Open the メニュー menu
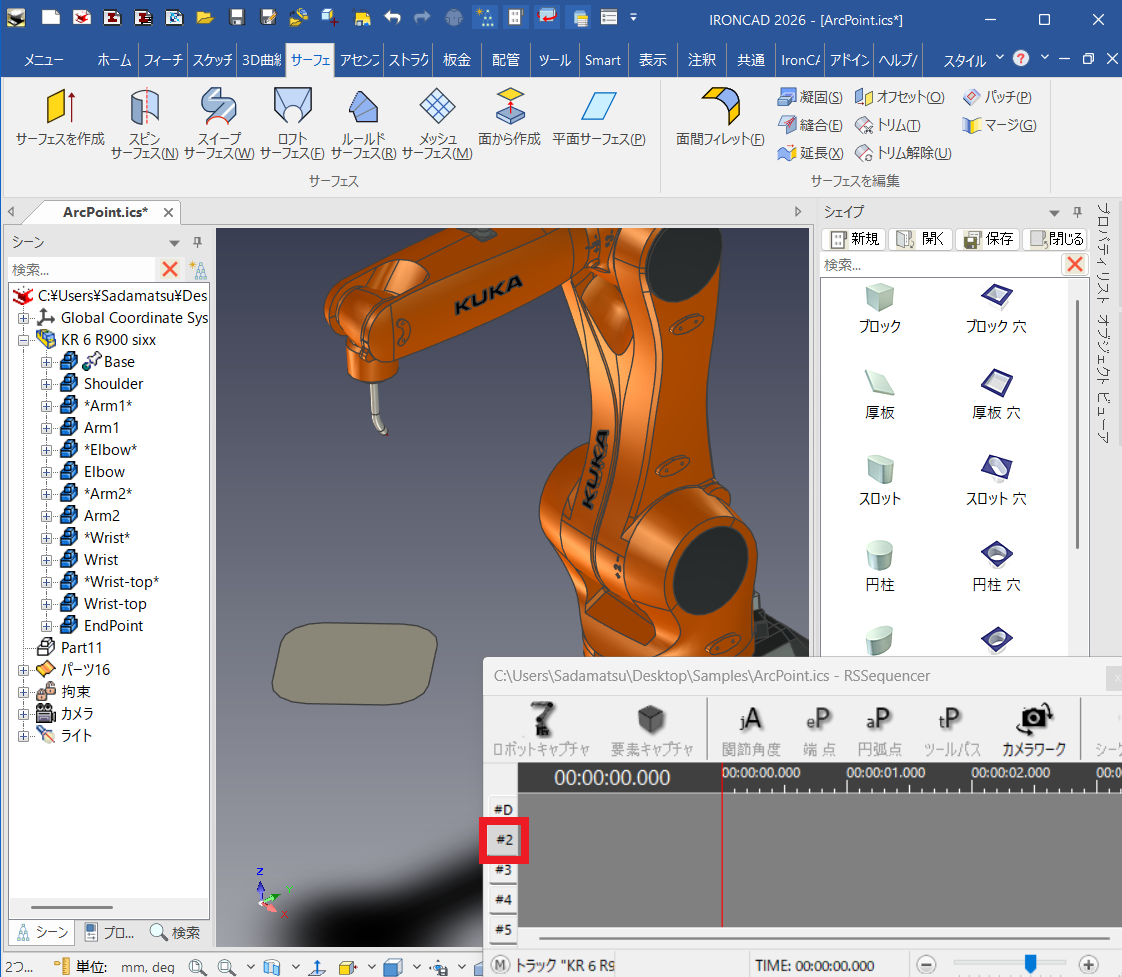1122x977 pixels. click(44, 60)
